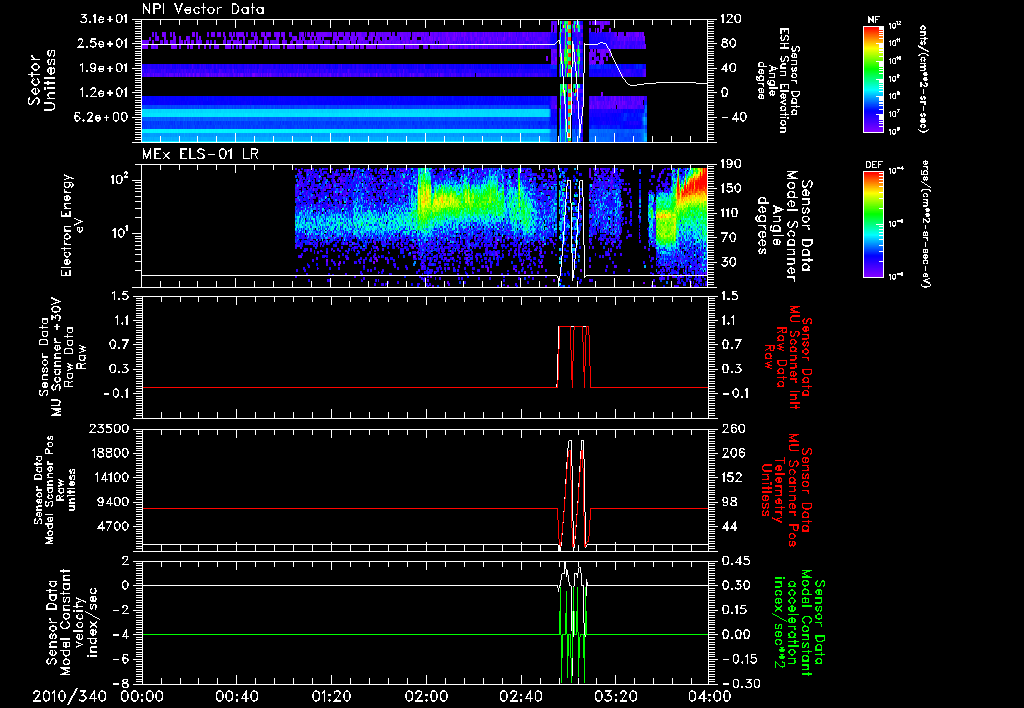Click the NF number-flux color bar
The image size is (1024, 708).
point(874,78)
